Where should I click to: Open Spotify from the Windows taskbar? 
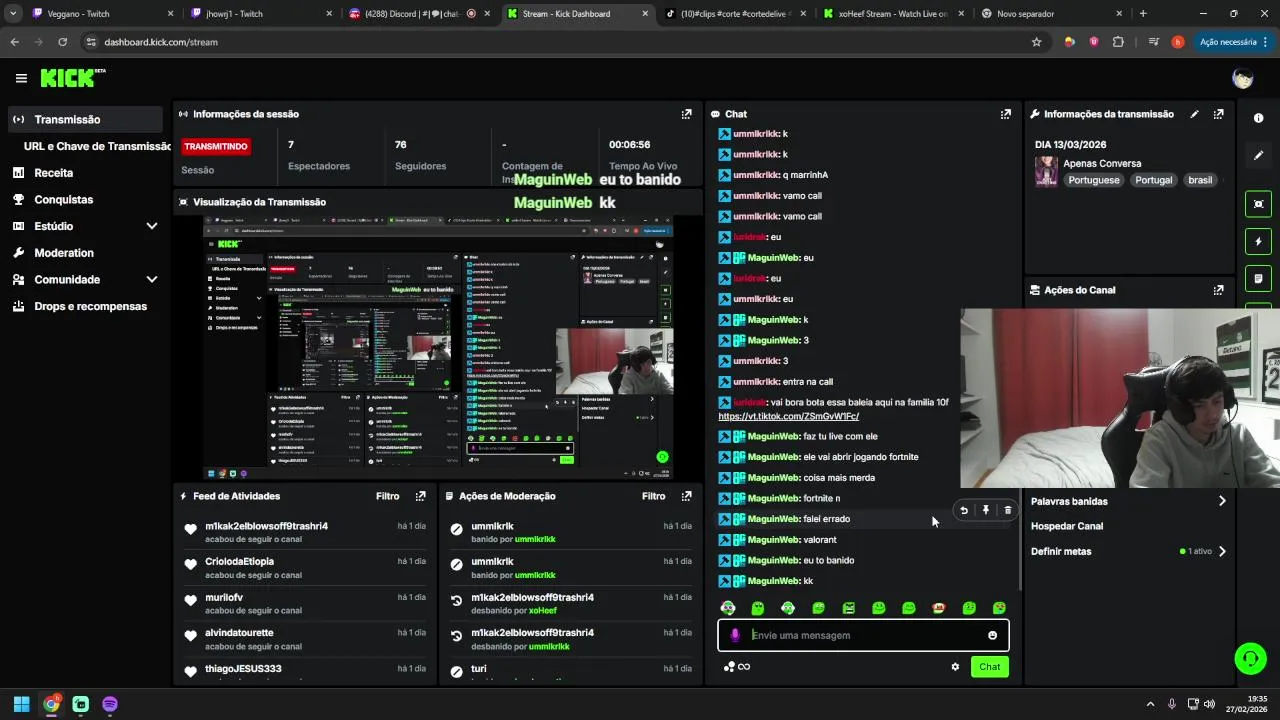pyautogui.click(x=110, y=704)
